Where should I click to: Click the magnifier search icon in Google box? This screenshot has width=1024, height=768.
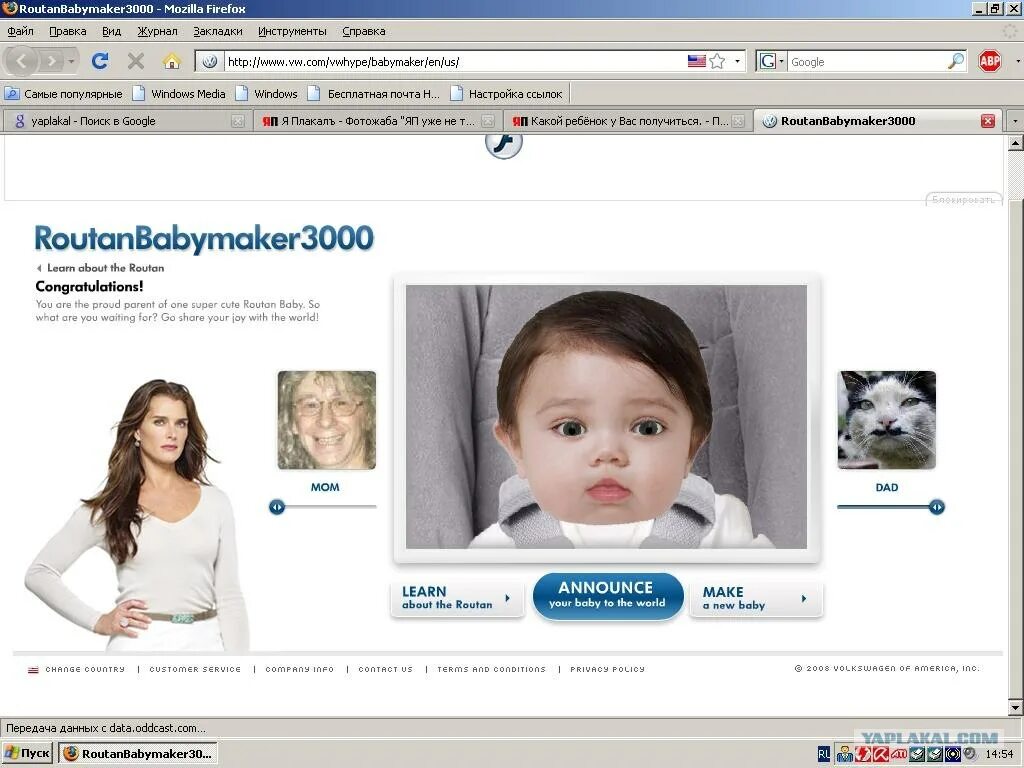point(956,61)
